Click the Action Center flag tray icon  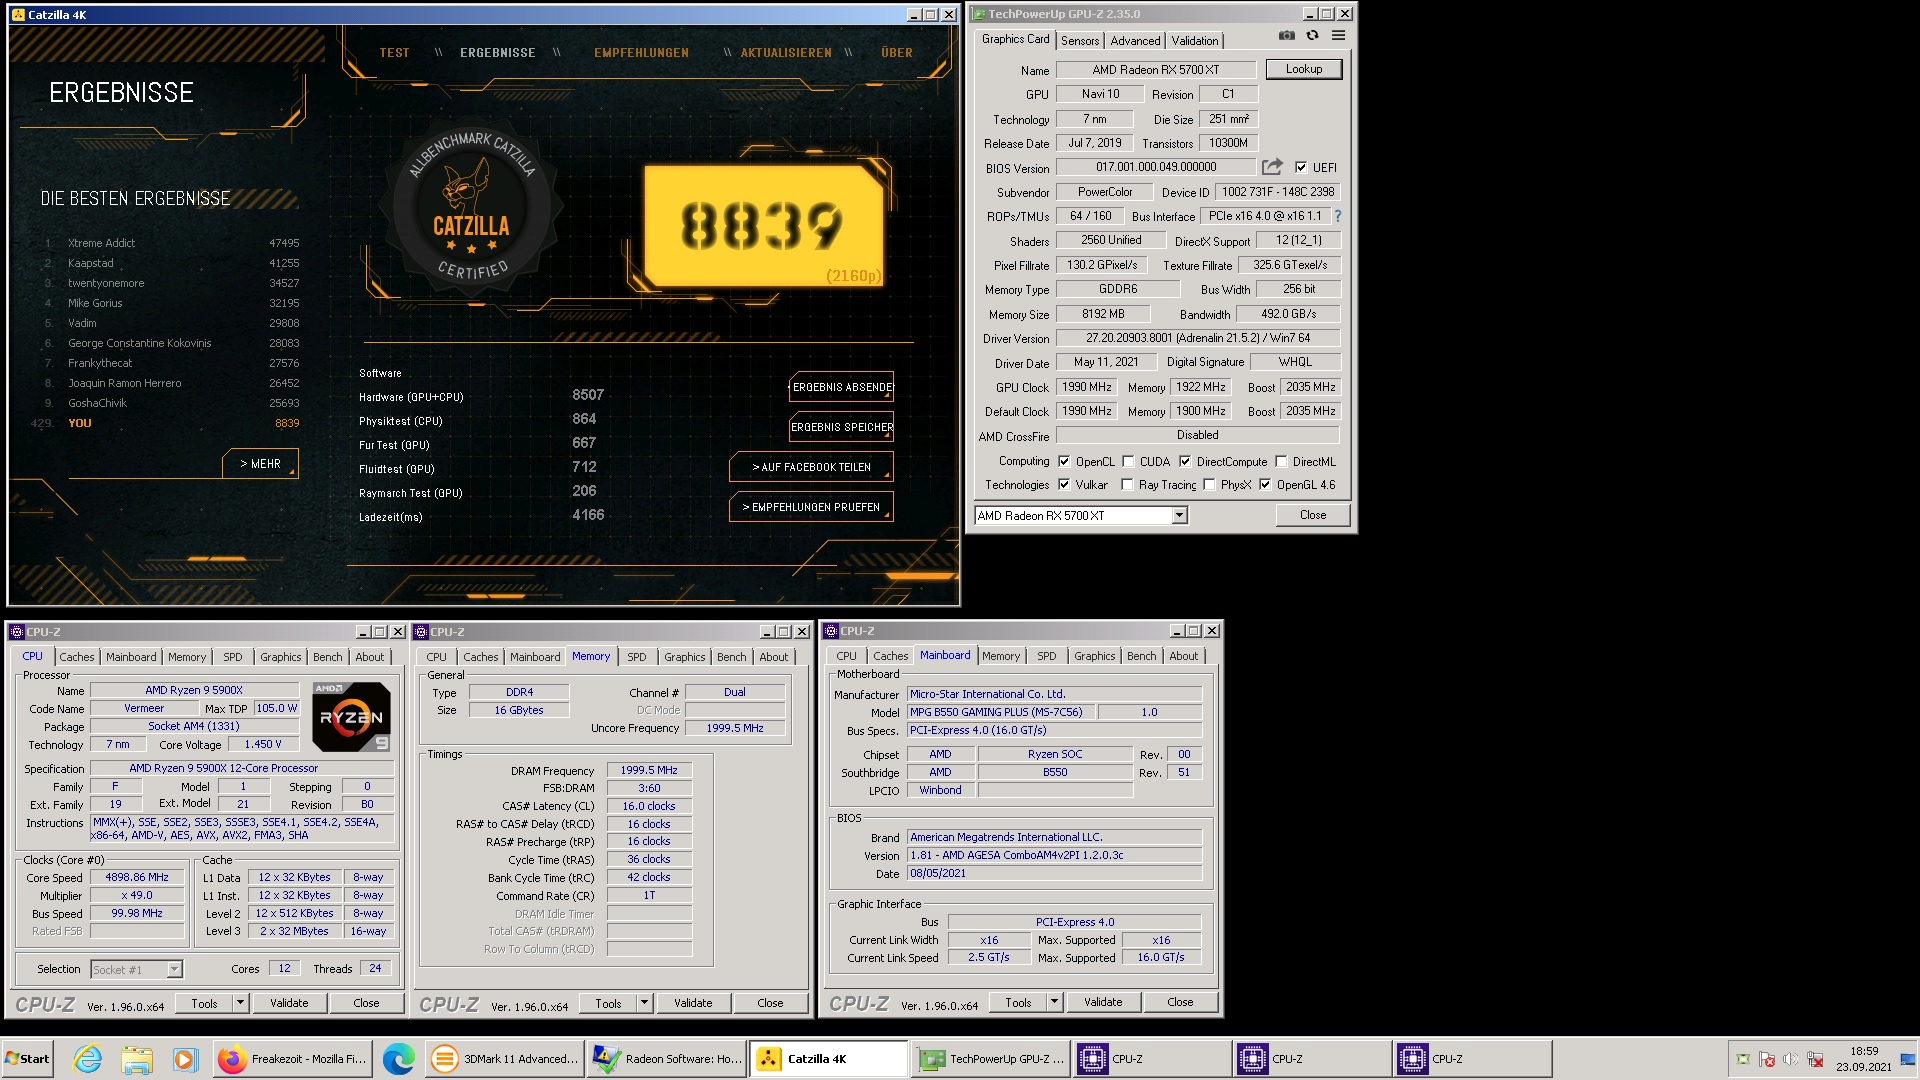[x=1766, y=1060]
